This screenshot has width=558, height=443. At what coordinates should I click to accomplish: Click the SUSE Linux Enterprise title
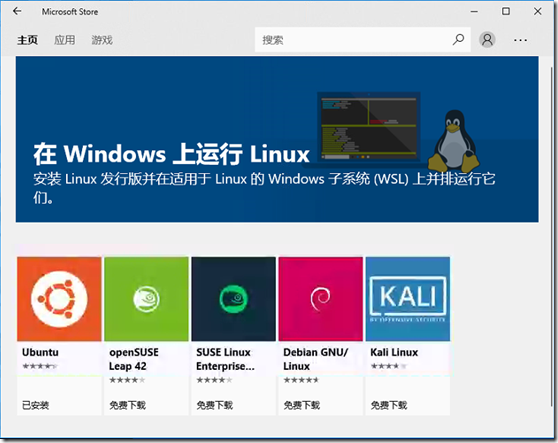coord(225,359)
